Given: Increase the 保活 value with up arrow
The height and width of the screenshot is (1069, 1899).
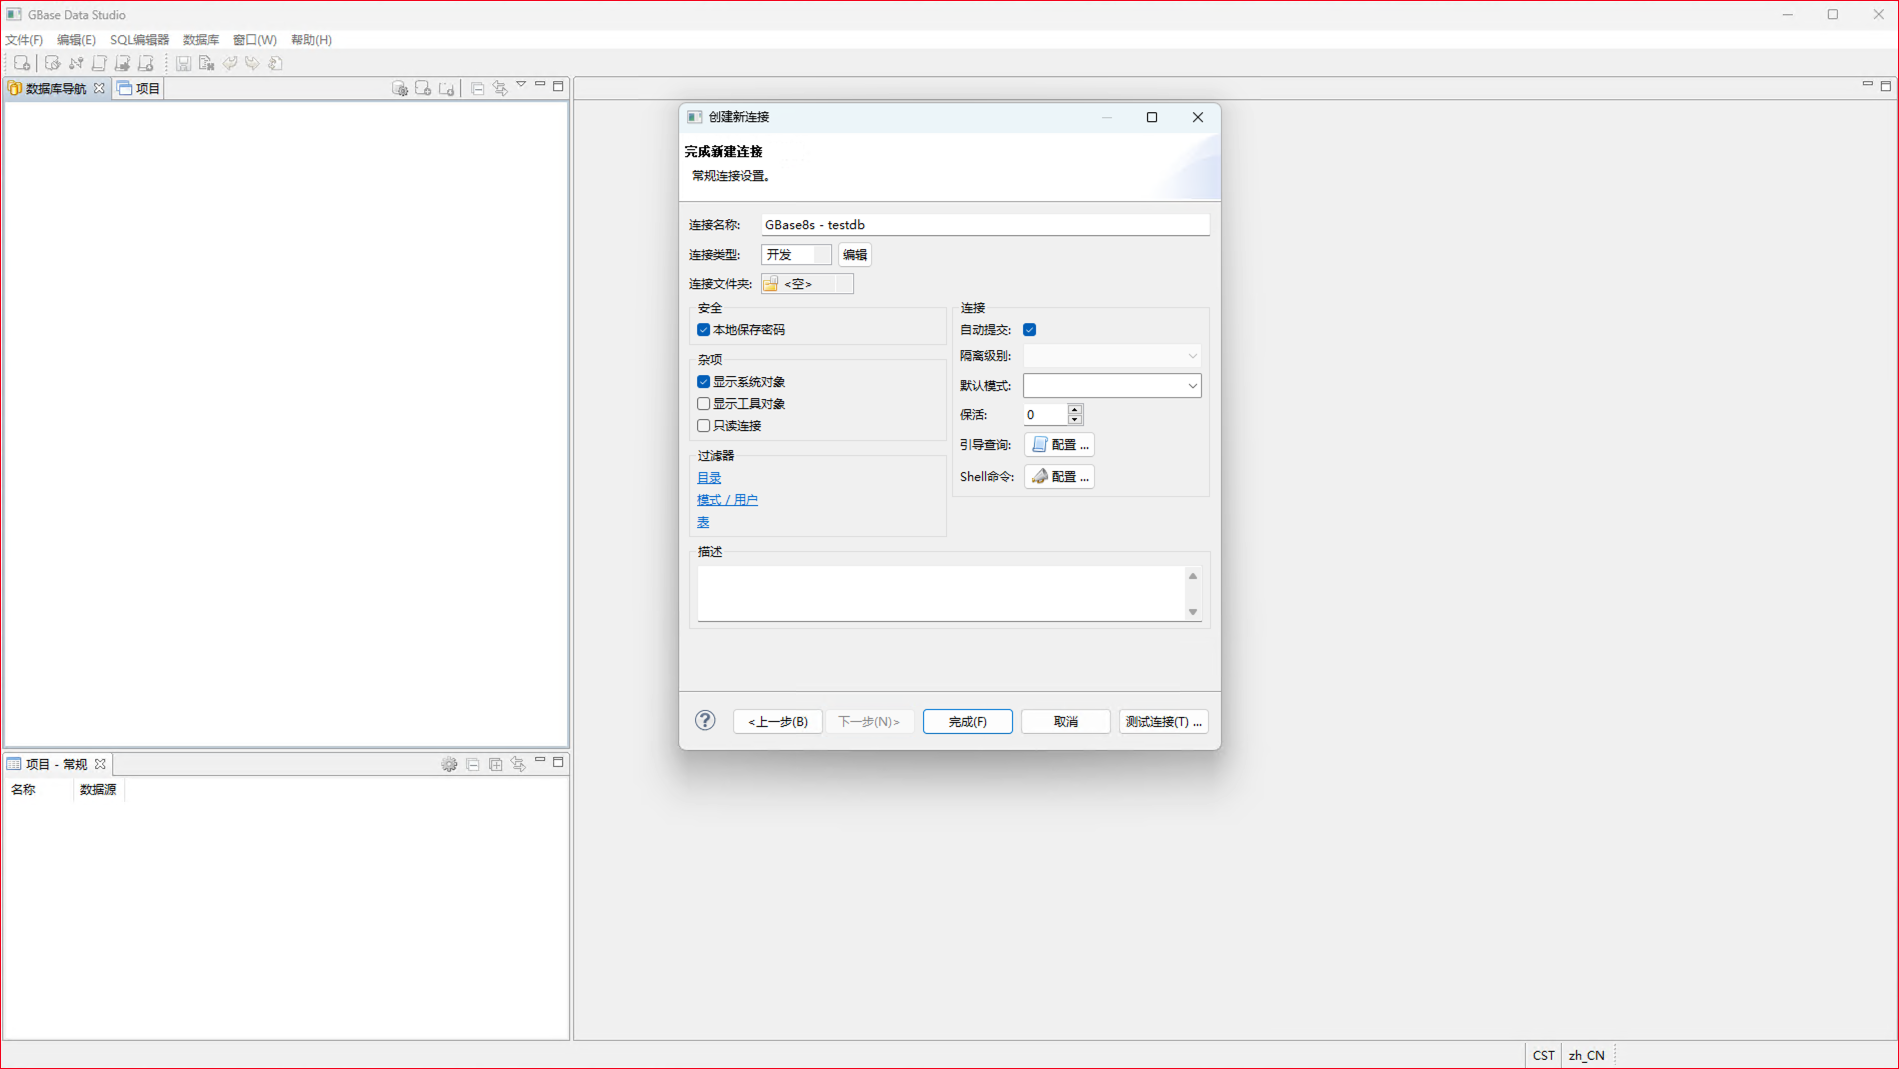Looking at the screenshot, I should pyautogui.click(x=1075, y=409).
